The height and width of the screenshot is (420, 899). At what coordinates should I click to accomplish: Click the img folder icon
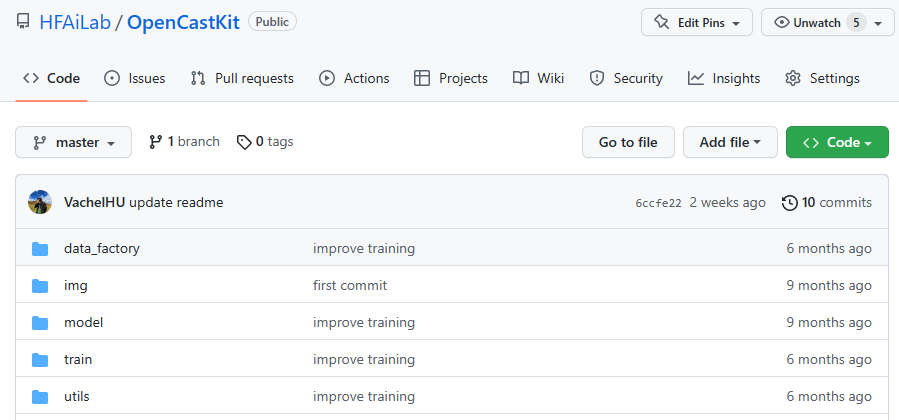point(40,285)
